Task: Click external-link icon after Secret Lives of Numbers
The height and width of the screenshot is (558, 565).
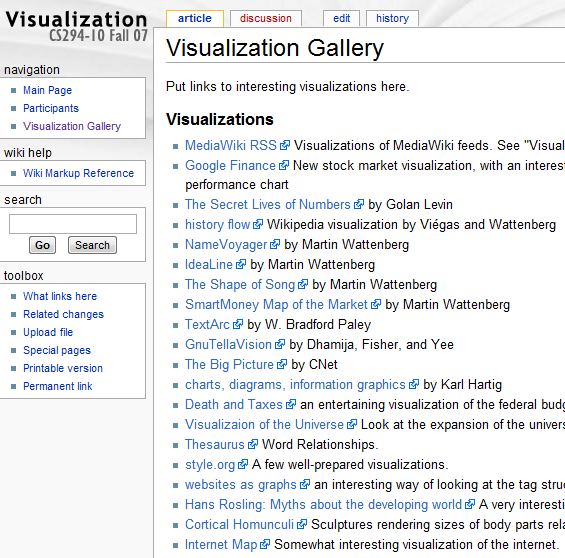Action: [x=359, y=204]
